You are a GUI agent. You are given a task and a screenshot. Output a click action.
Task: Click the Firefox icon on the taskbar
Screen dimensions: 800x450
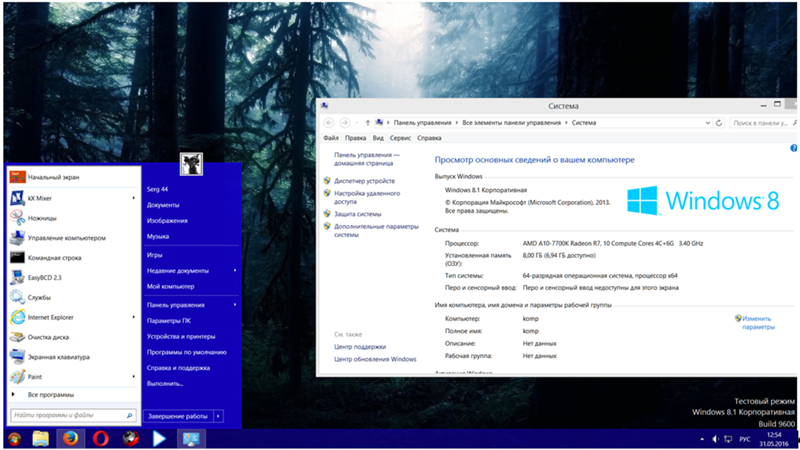pyautogui.click(x=71, y=438)
